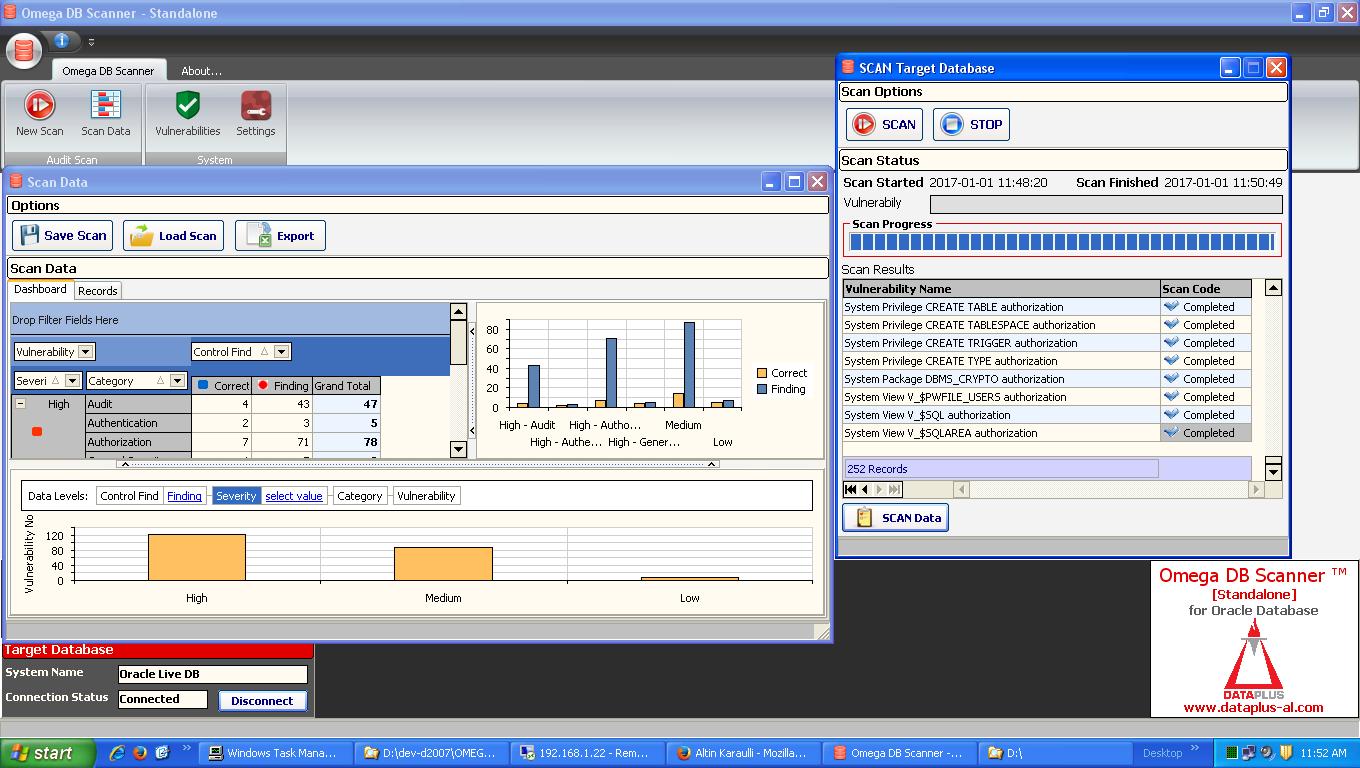Image resolution: width=1360 pixels, height=768 pixels.
Task: Open the Vulnerabilities shield icon
Action: pos(187,113)
